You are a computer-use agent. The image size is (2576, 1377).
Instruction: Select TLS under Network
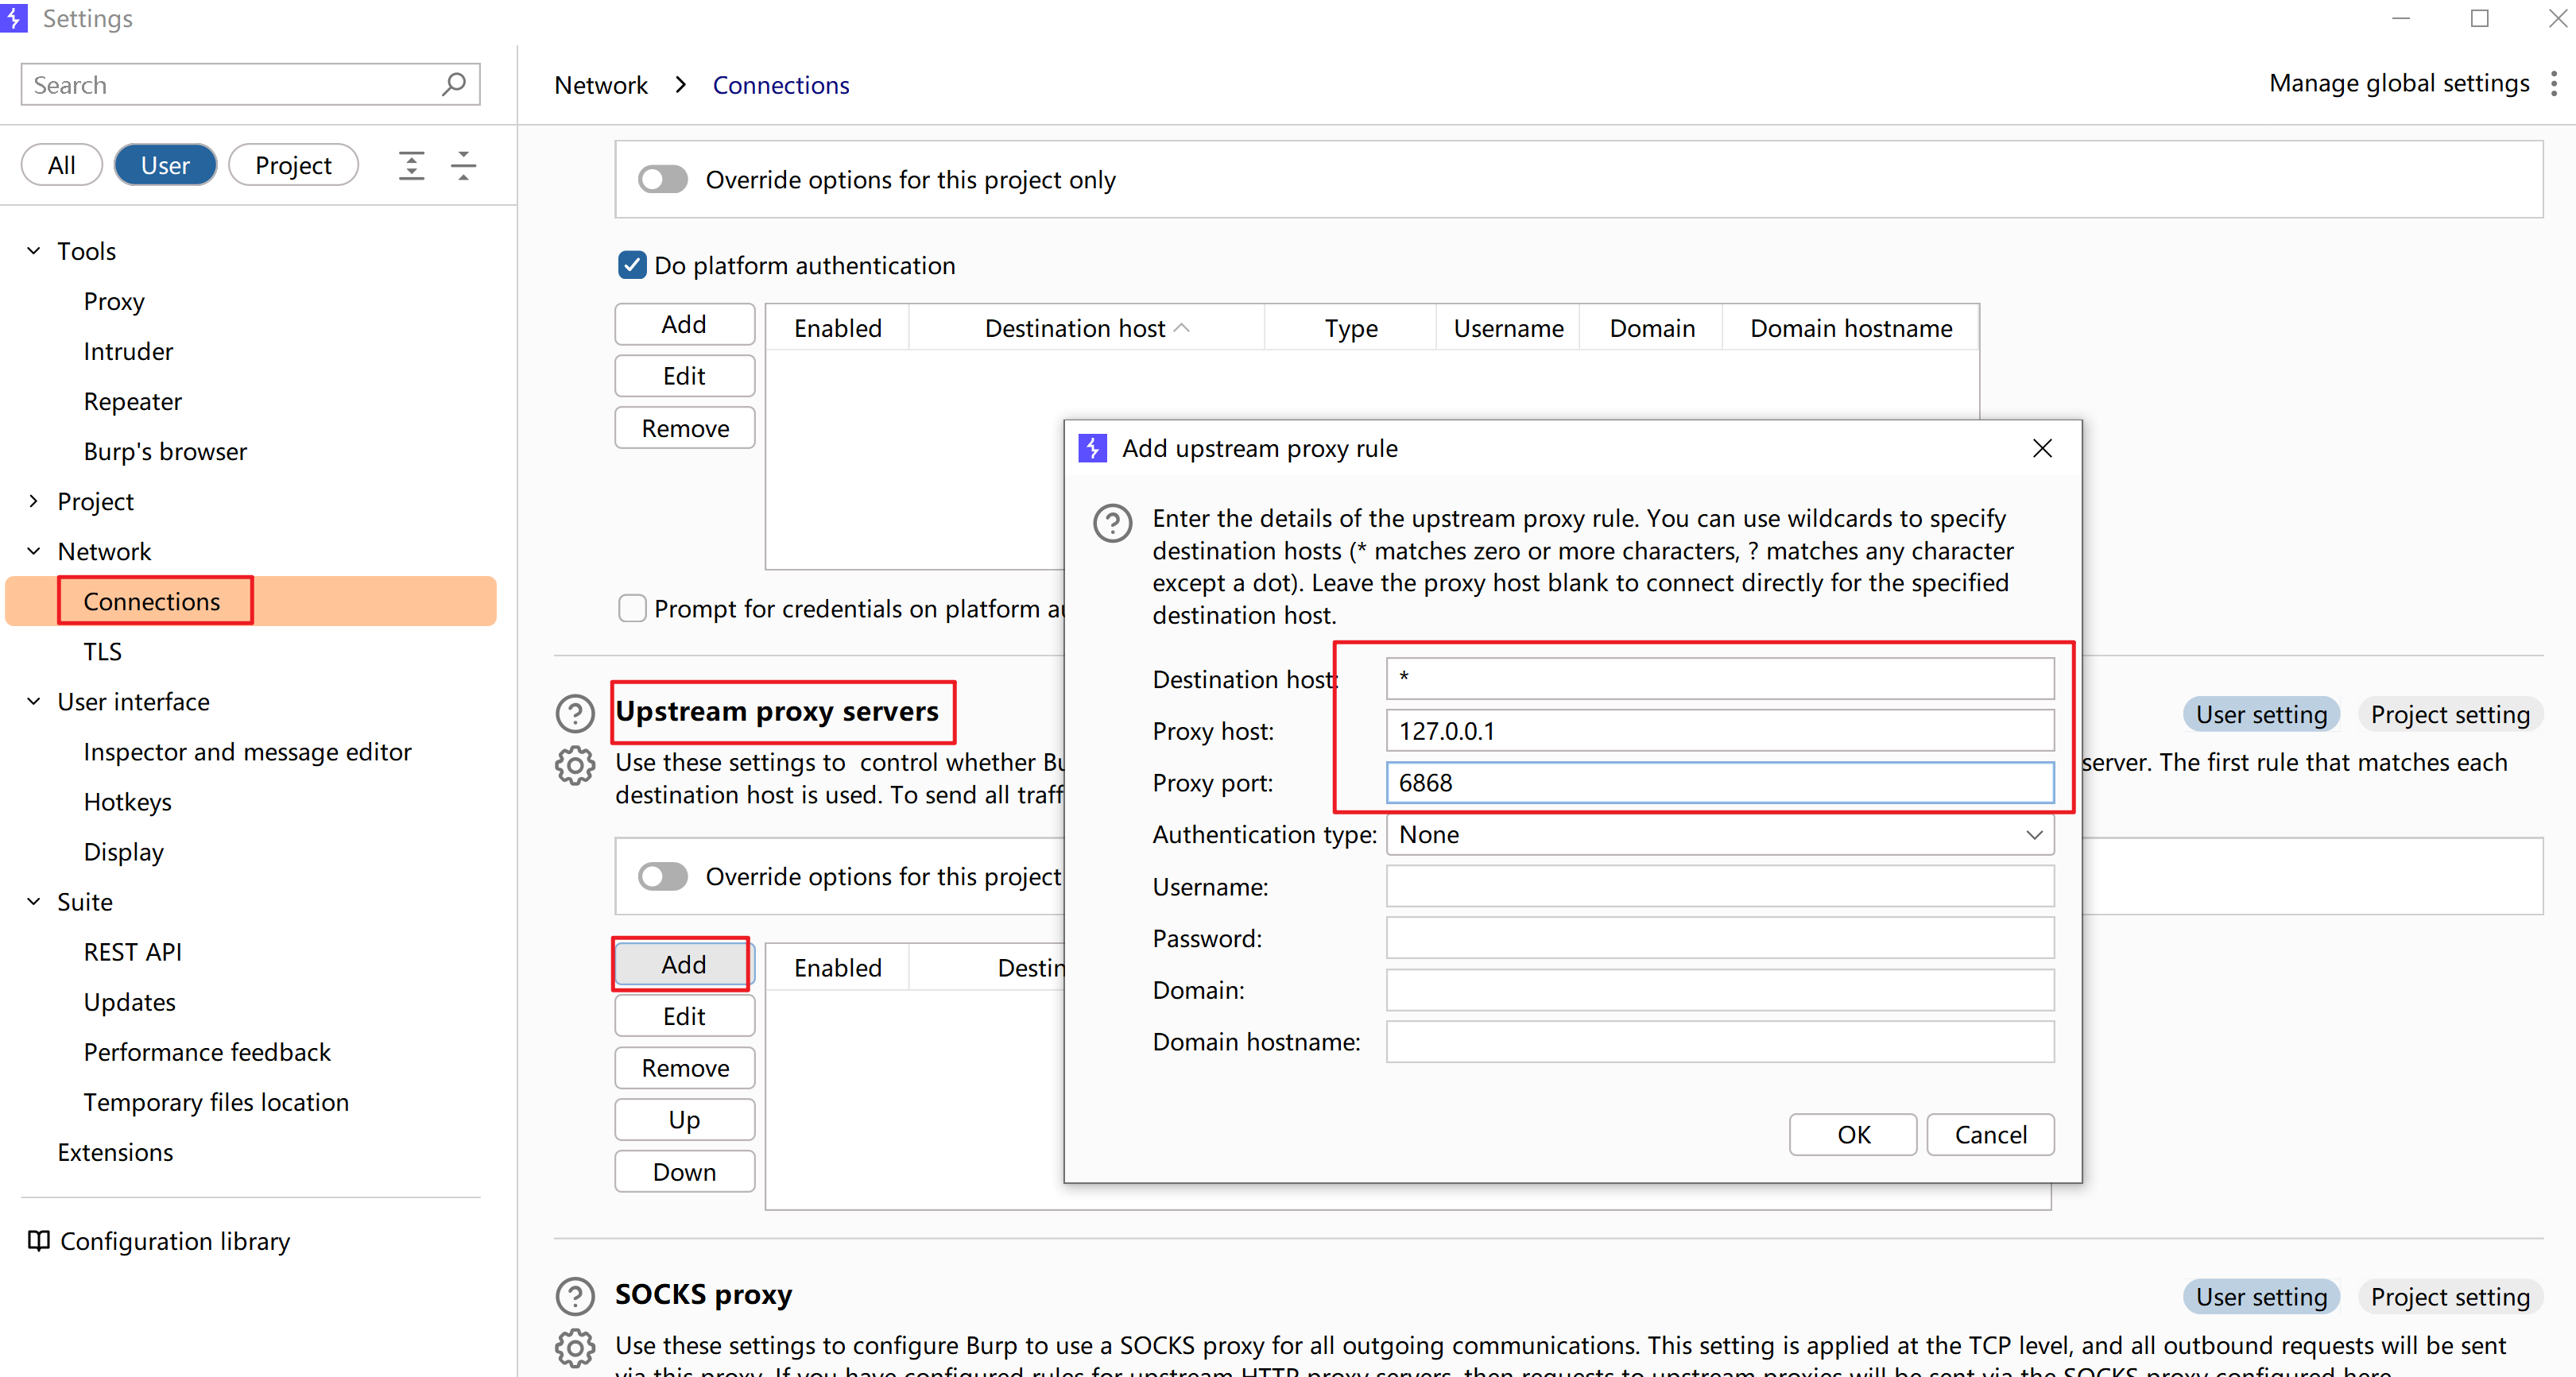pyautogui.click(x=103, y=651)
